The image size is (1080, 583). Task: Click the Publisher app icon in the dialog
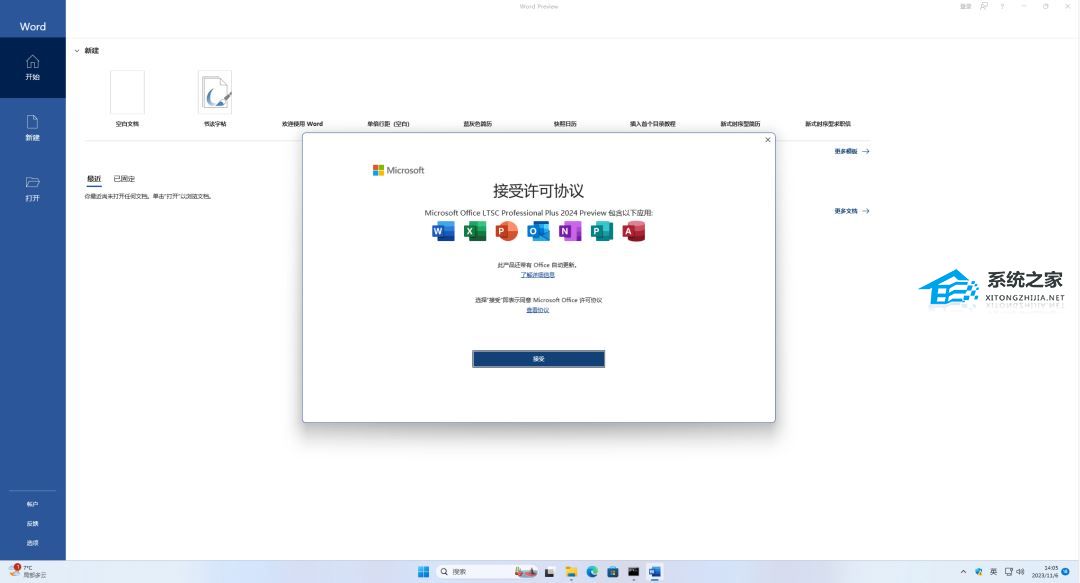point(601,231)
